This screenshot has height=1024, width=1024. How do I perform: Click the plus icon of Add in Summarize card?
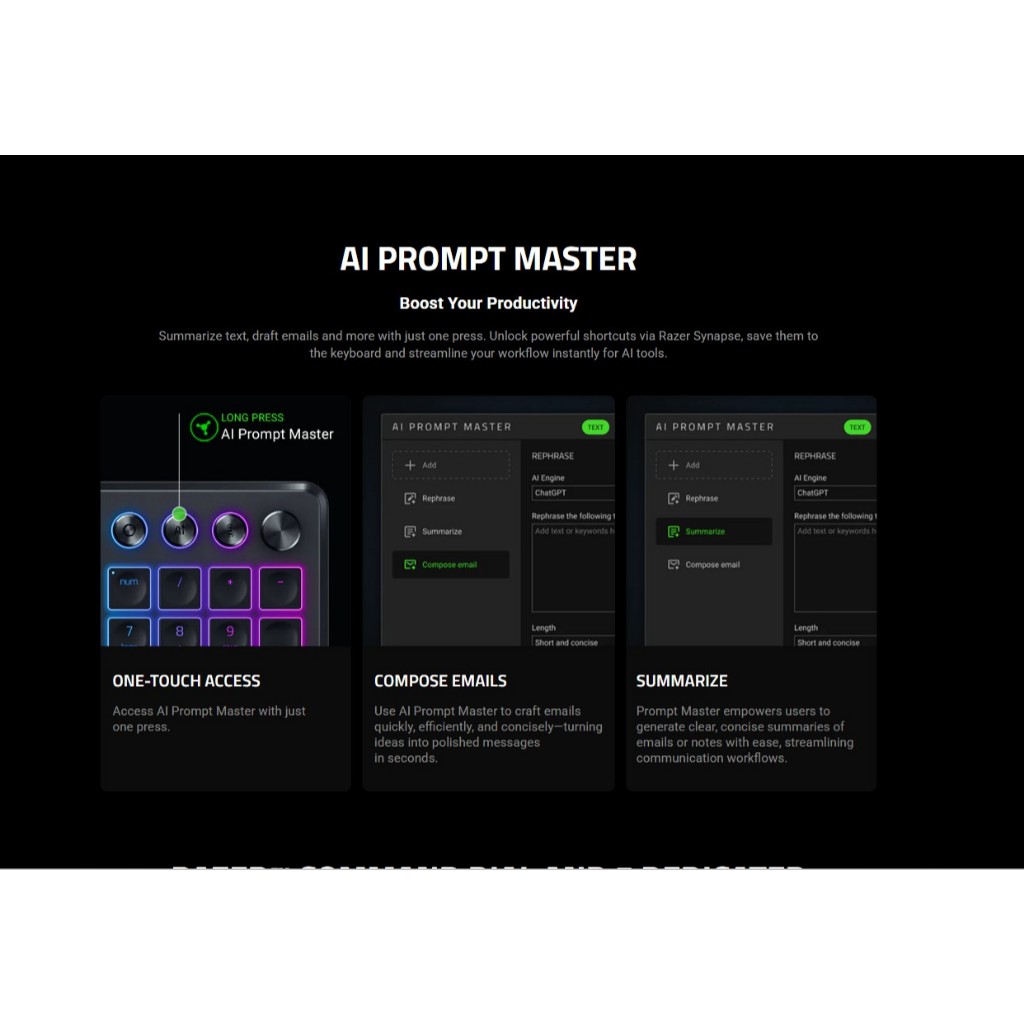tap(673, 465)
